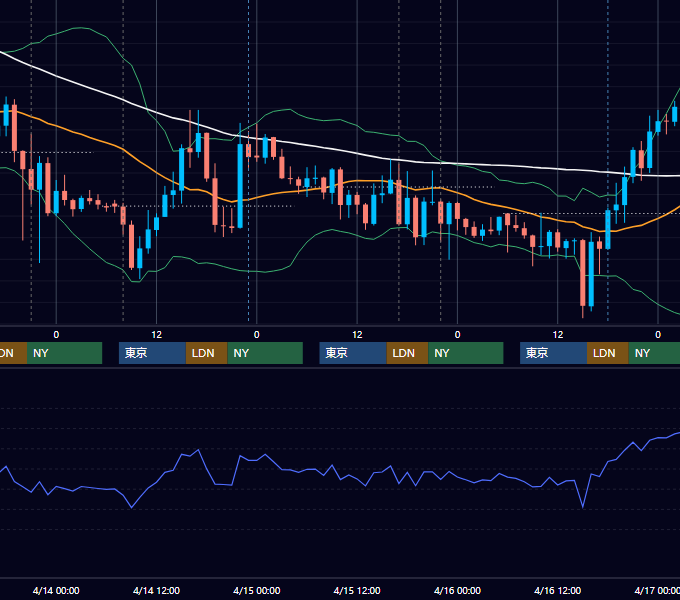Click hour label 12 above 4/15 12:00
This screenshot has height=600, width=680.
tap(357, 335)
